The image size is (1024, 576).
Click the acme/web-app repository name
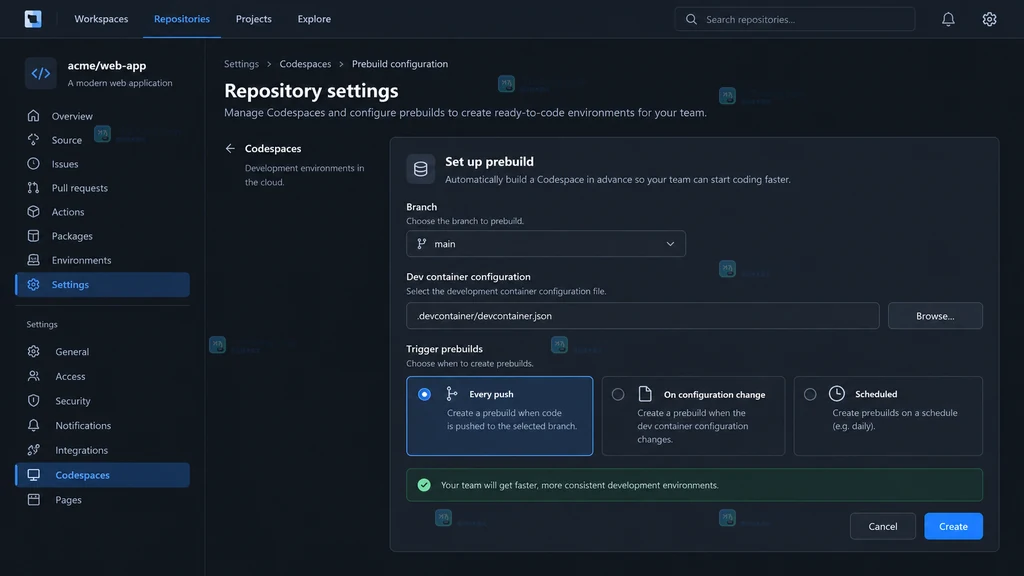click(x=107, y=65)
